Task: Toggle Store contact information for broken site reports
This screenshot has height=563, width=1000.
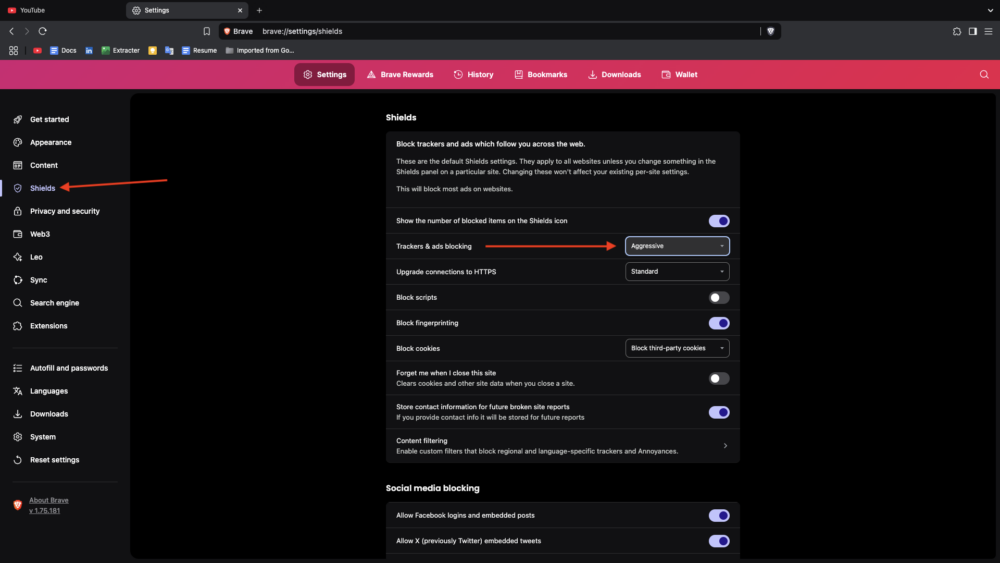Action: [719, 412]
